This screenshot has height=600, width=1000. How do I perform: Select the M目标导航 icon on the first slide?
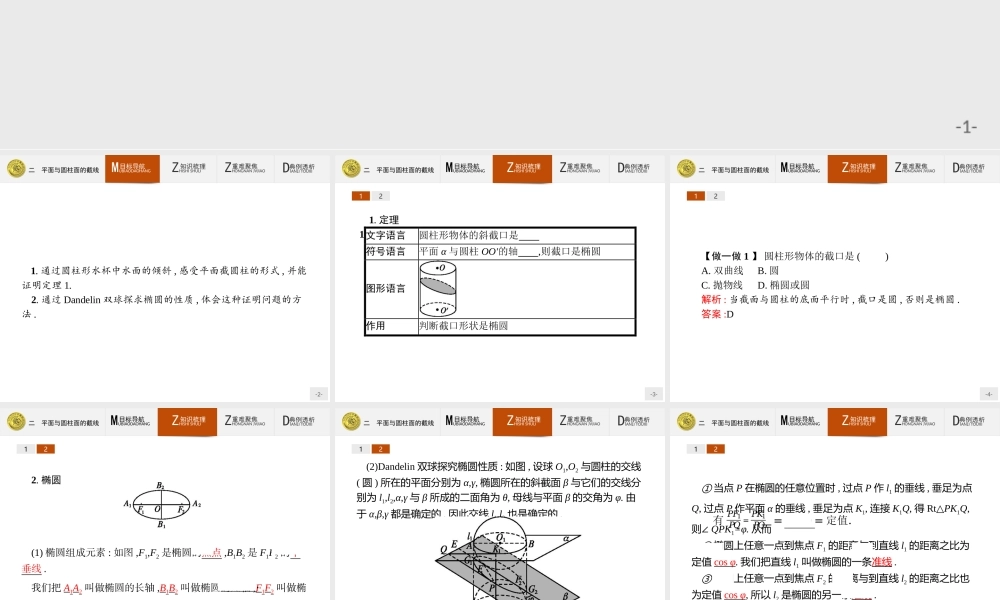(132, 168)
